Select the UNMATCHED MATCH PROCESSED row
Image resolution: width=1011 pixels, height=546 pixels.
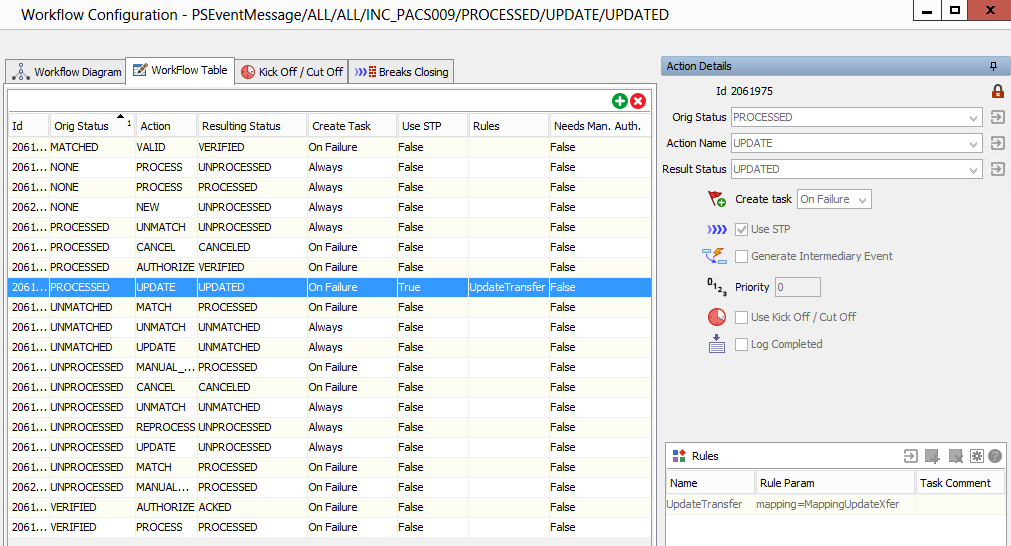(x=329, y=307)
